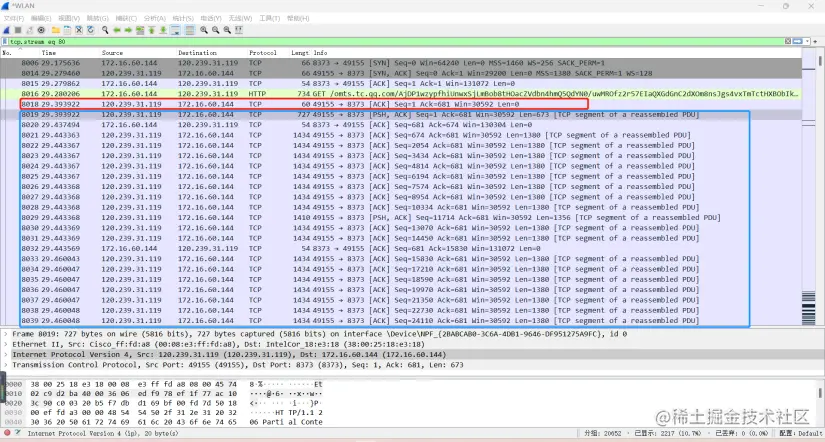
Task: Open the 帮助(H) Help menu
Action: click(298, 18)
